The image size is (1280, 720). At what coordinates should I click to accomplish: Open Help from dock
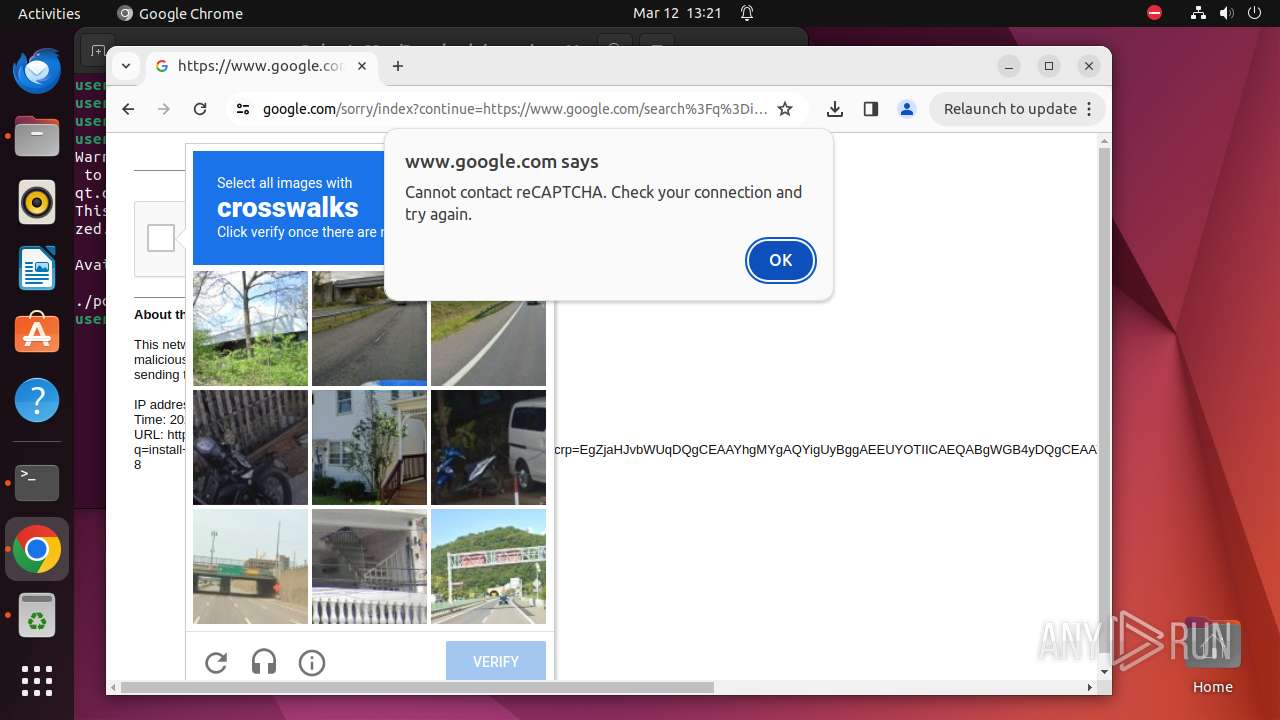(x=37, y=400)
